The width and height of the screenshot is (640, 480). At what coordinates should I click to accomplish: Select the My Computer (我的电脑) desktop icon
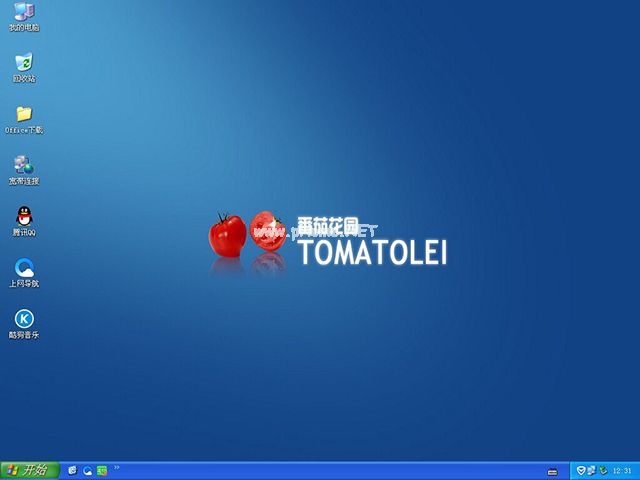click(24, 12)
